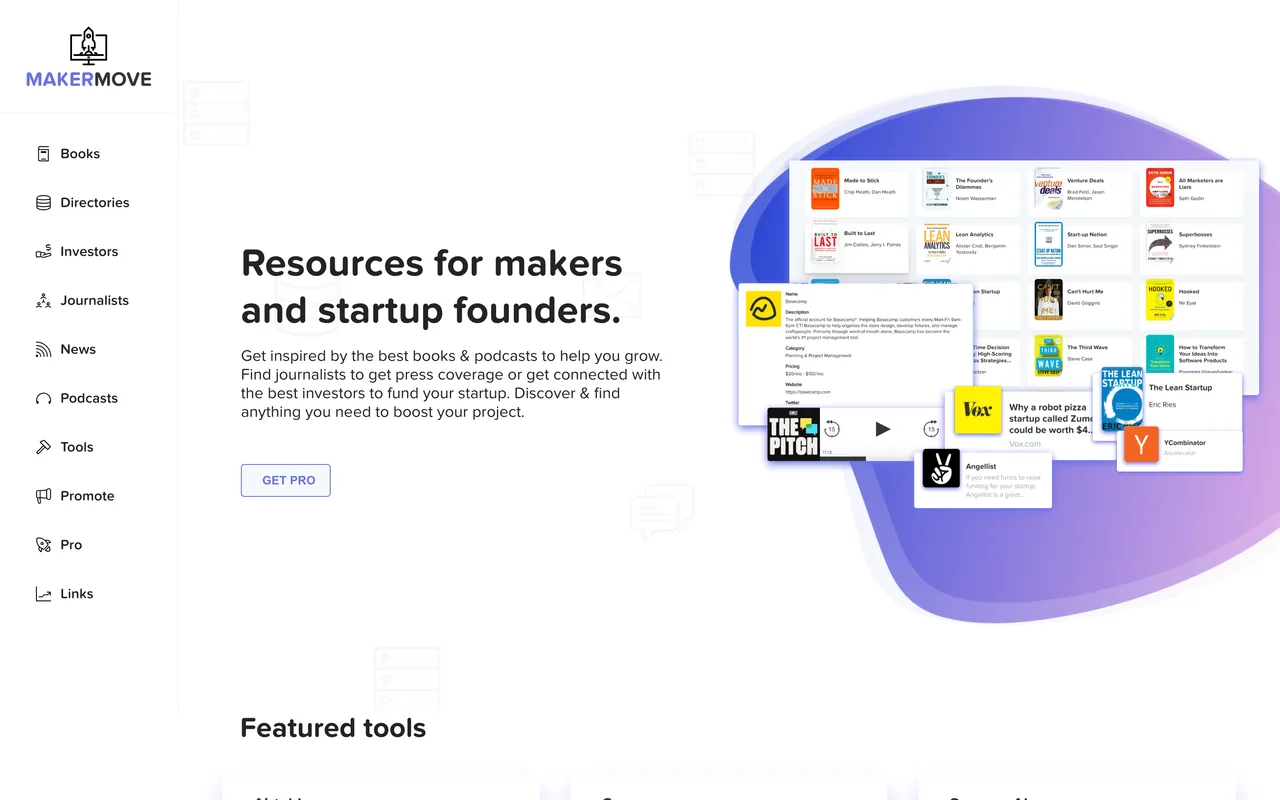Click the Tools hammer icon
This screenshot has height=800, width=1280.
click(43, 448)
